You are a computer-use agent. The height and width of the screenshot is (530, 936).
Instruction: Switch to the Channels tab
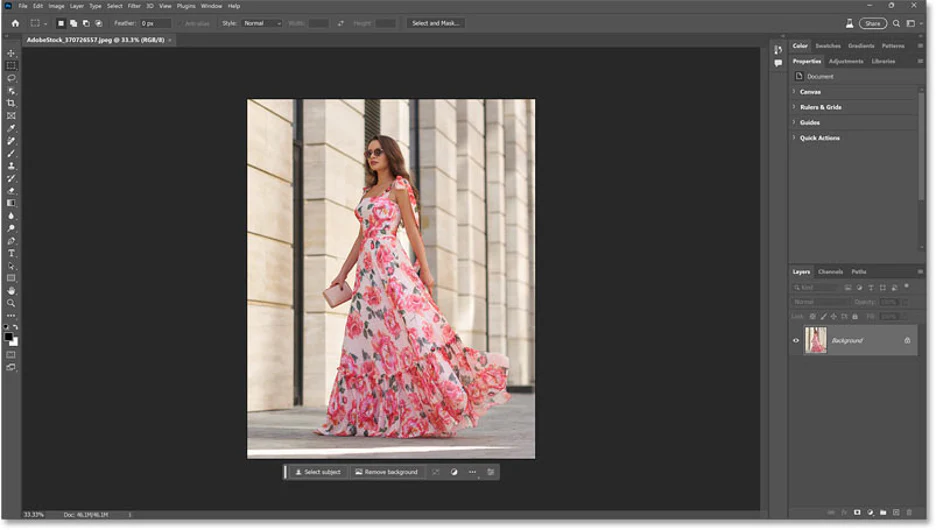830,272
